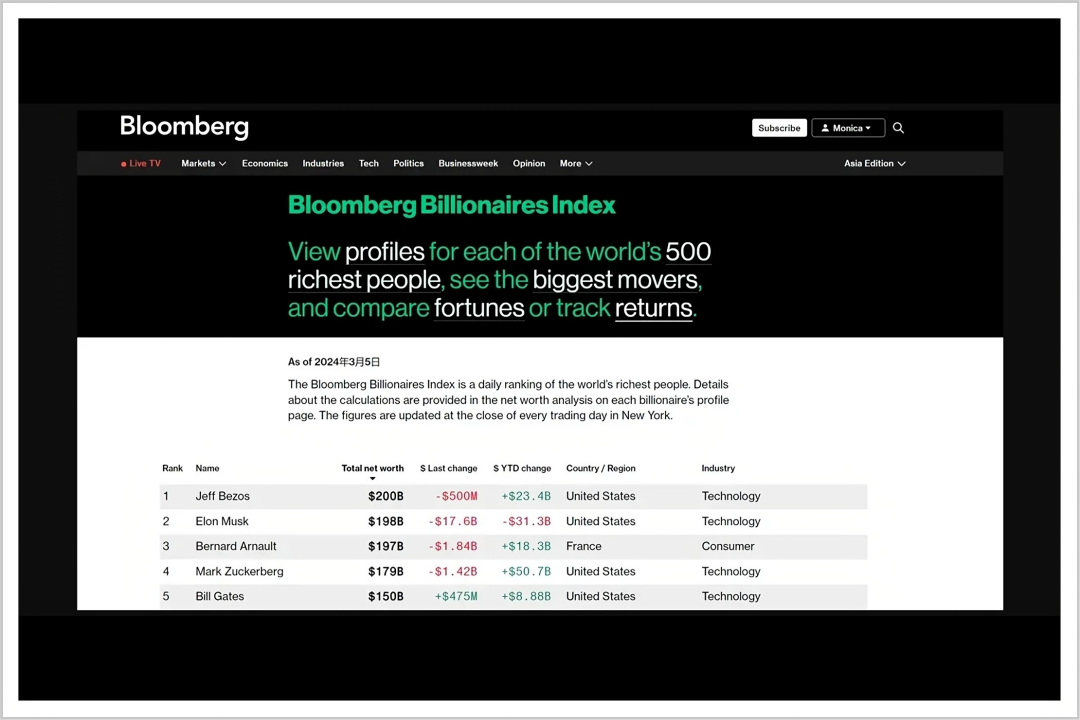Open the Tech section

(368, 163)
